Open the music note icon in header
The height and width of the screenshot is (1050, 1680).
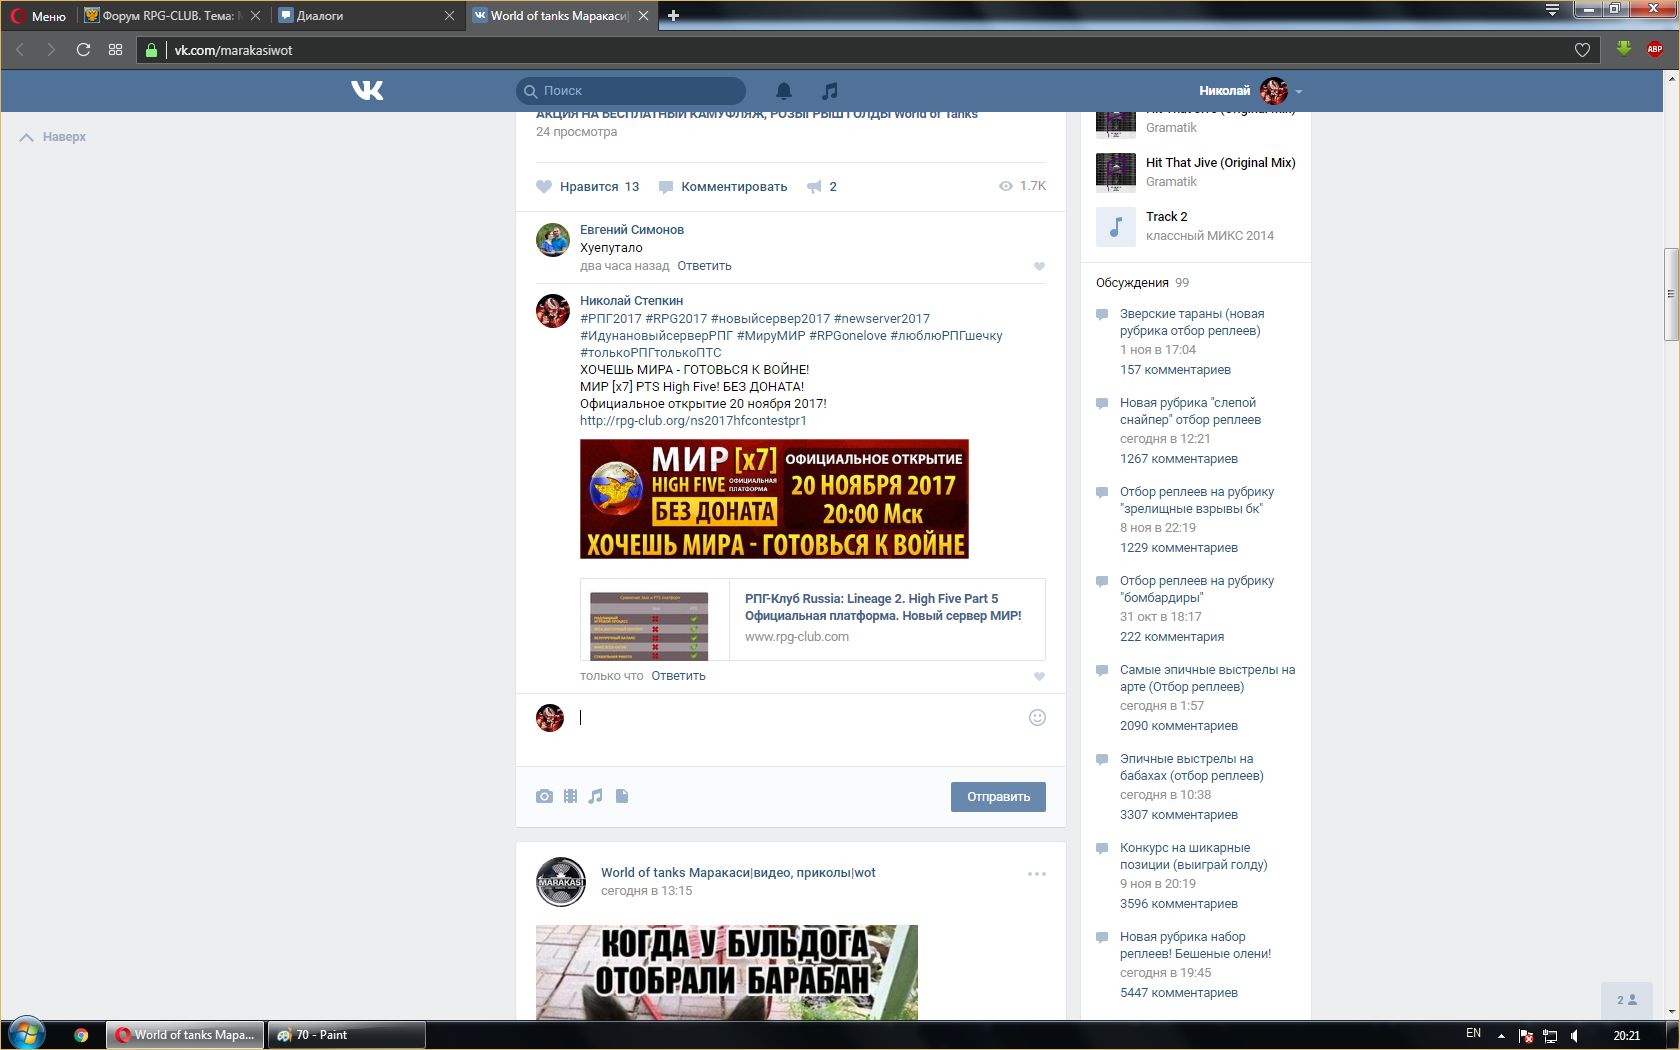point(829,90)
